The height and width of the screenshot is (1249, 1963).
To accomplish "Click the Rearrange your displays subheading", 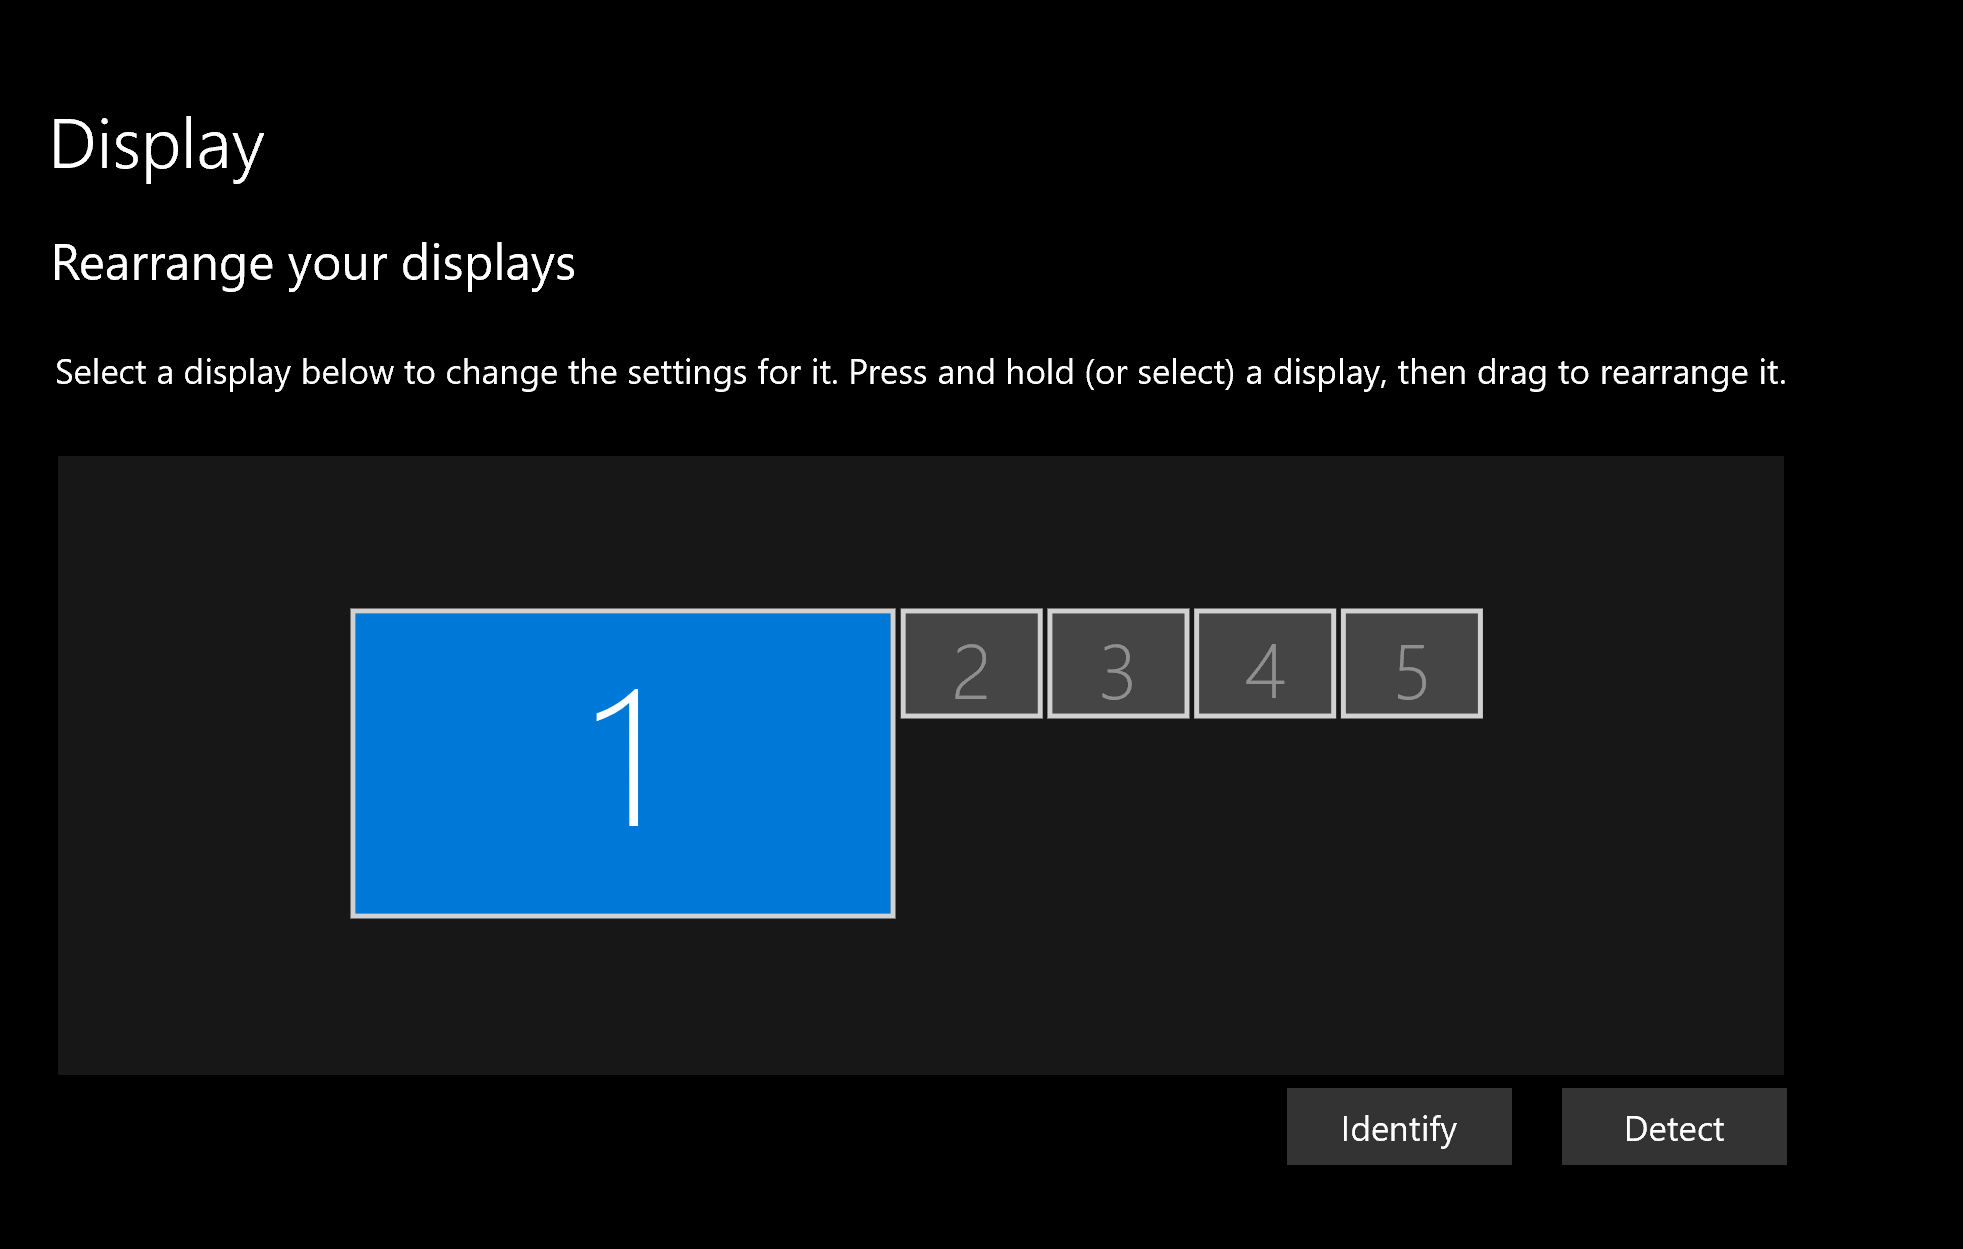I will tap(313, 263).
